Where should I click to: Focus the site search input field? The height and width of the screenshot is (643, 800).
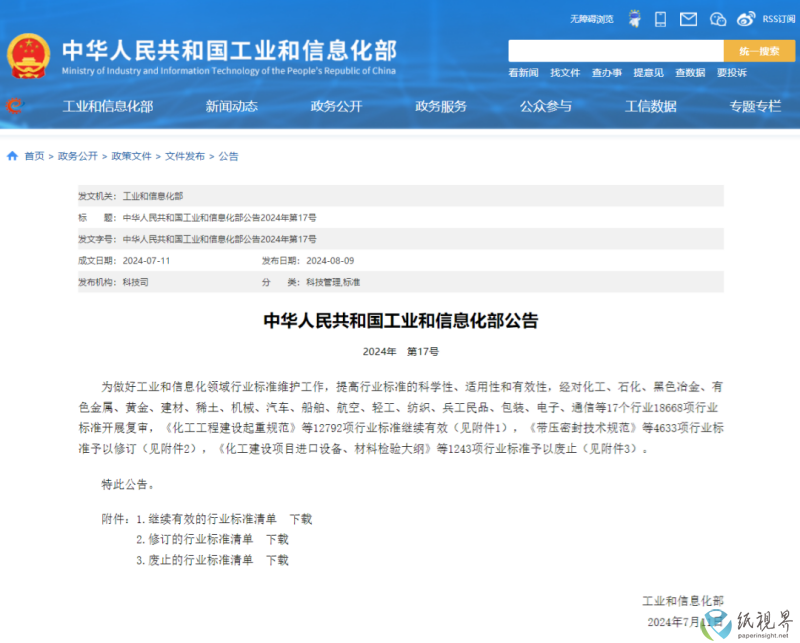click(x=616, y=51)
